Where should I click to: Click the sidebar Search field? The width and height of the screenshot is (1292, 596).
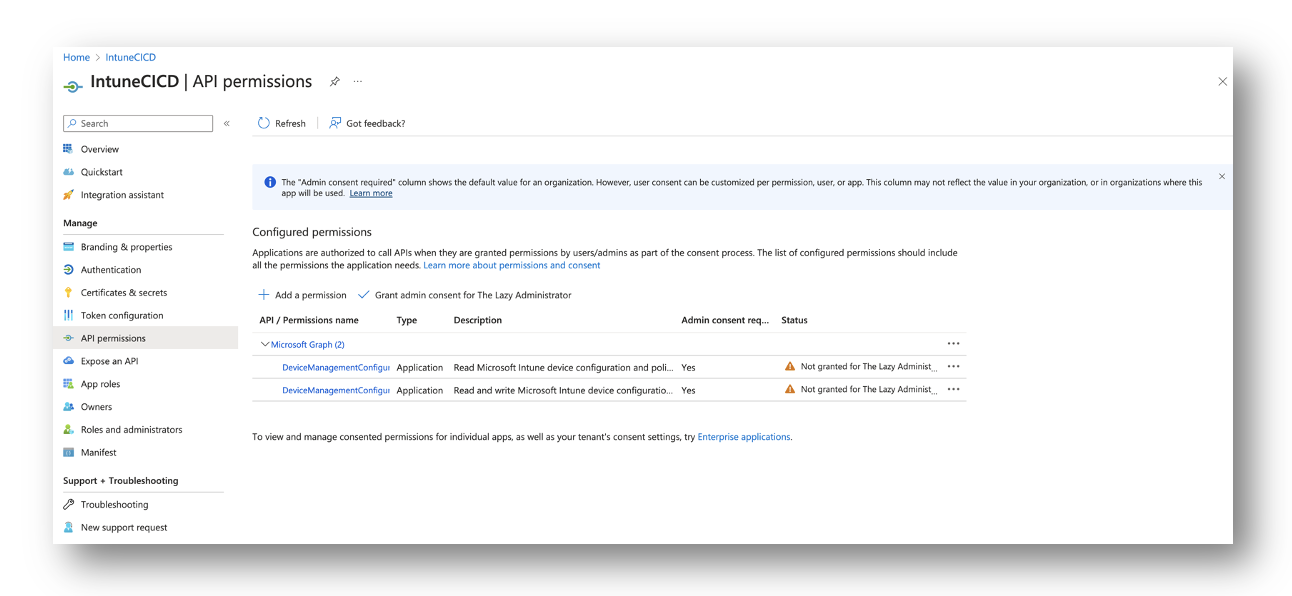point(138,124)
